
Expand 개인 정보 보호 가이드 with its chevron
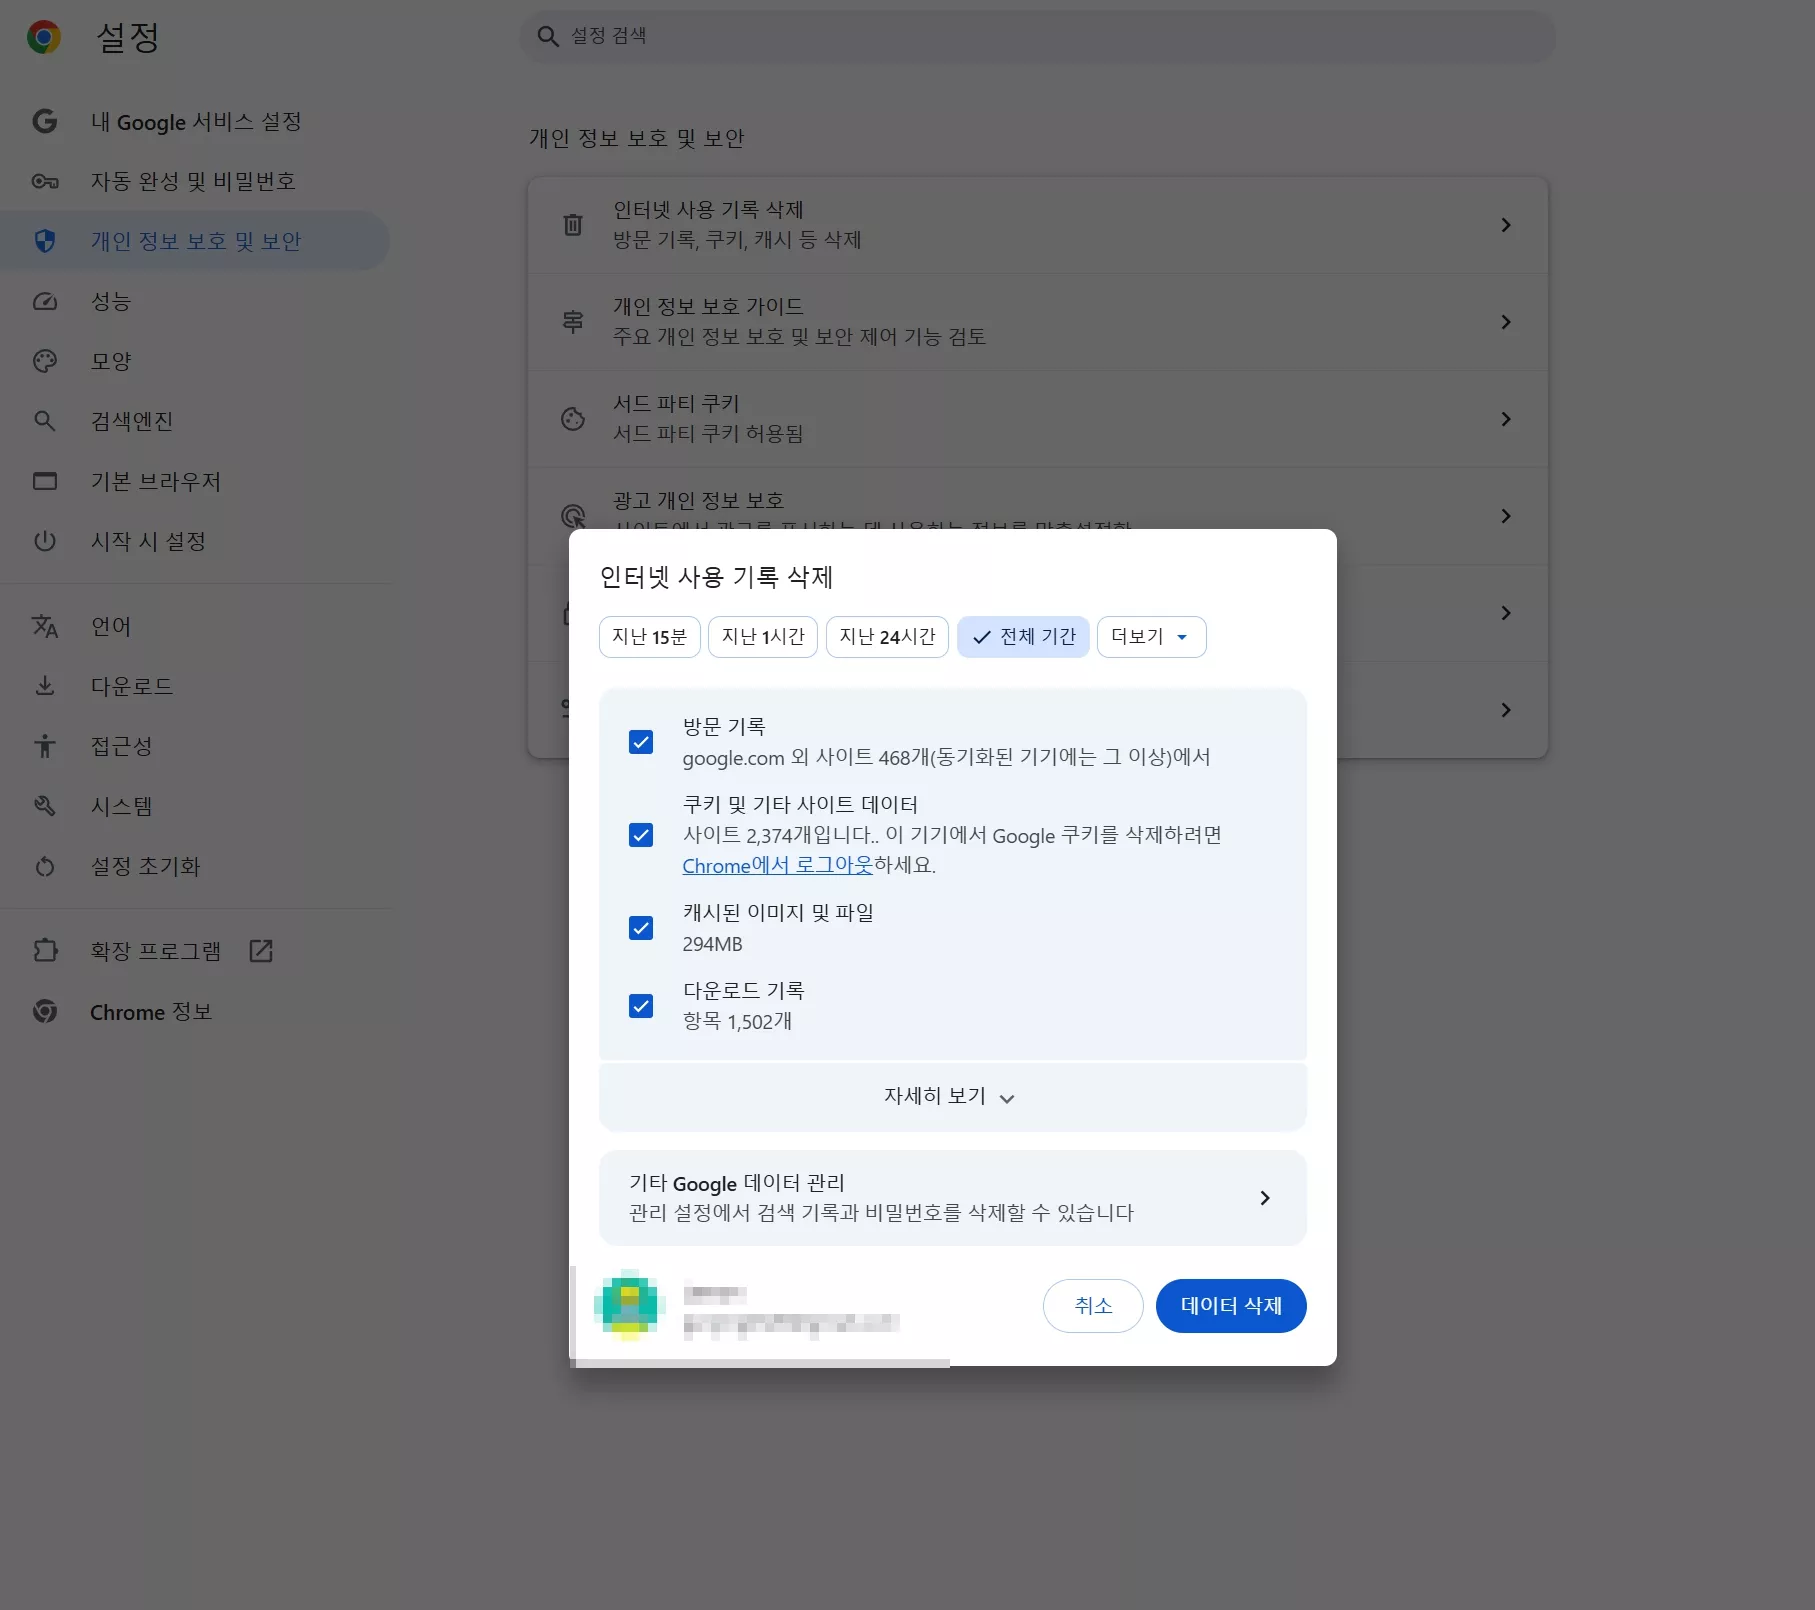(x=1506, y=322)
